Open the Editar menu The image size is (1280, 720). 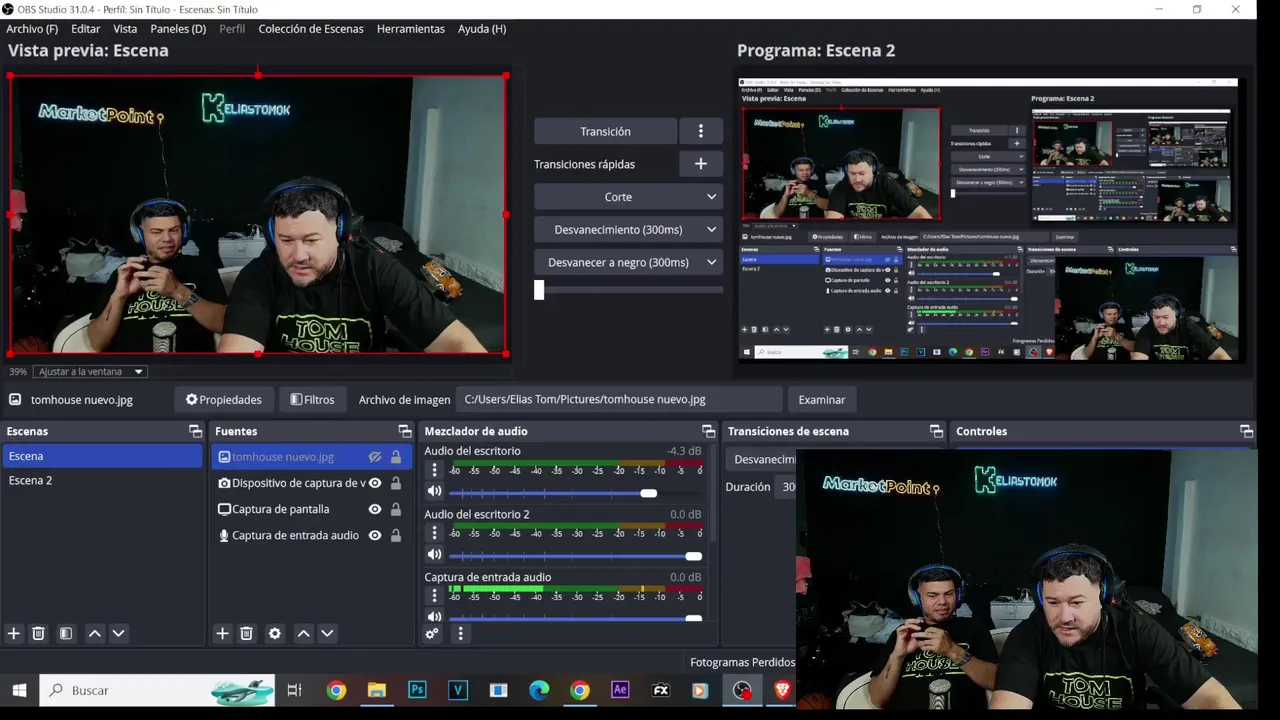coord(85,29)
